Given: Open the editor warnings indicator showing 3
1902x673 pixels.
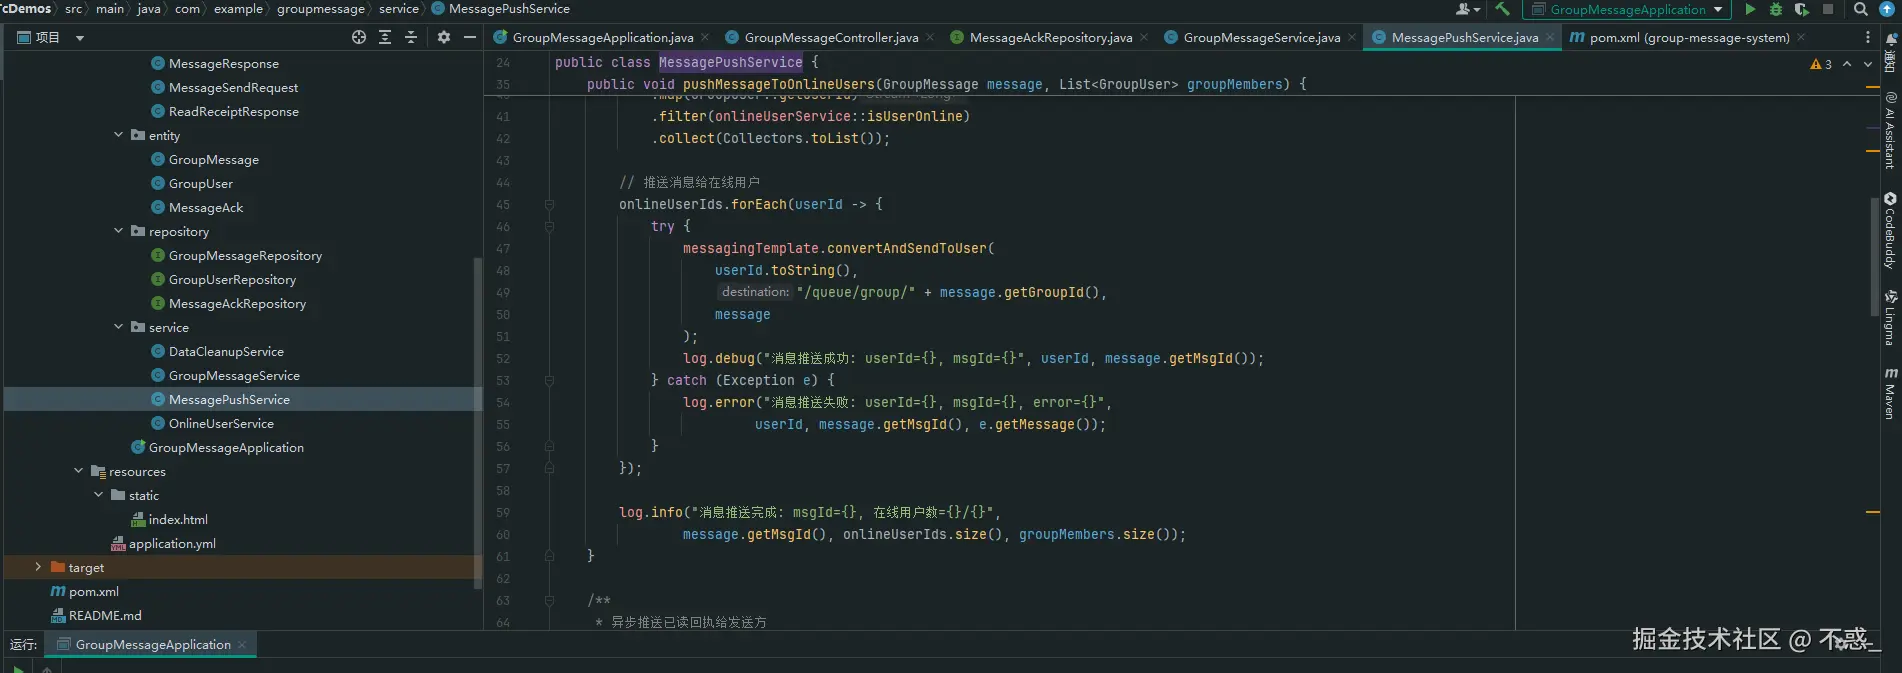Looking at the screenshot, I should (x=1821, y=64).
